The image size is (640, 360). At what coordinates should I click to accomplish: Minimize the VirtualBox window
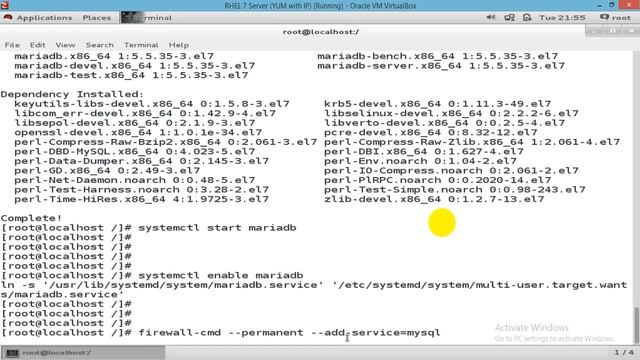599,5
